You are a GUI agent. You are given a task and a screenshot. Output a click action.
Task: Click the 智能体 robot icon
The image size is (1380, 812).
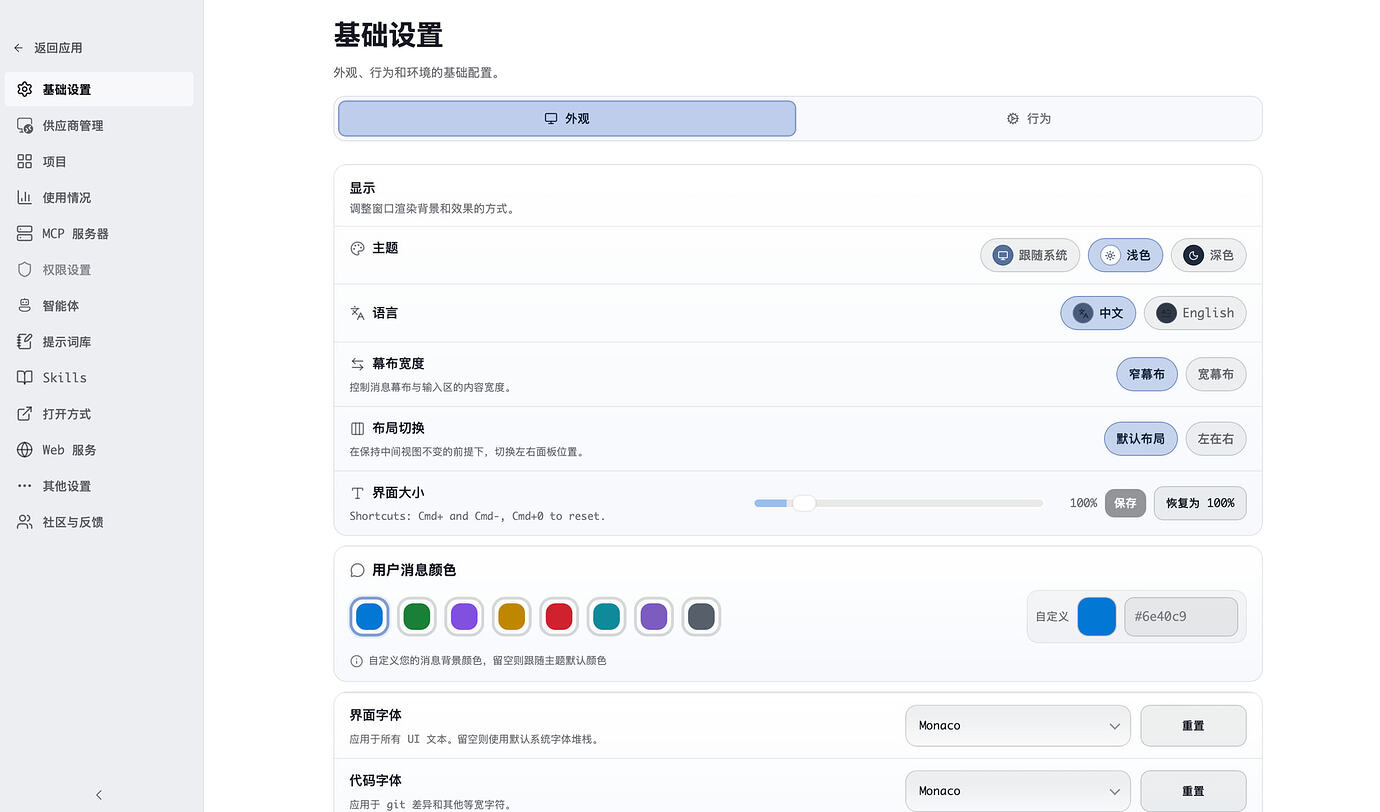point(25,306)
